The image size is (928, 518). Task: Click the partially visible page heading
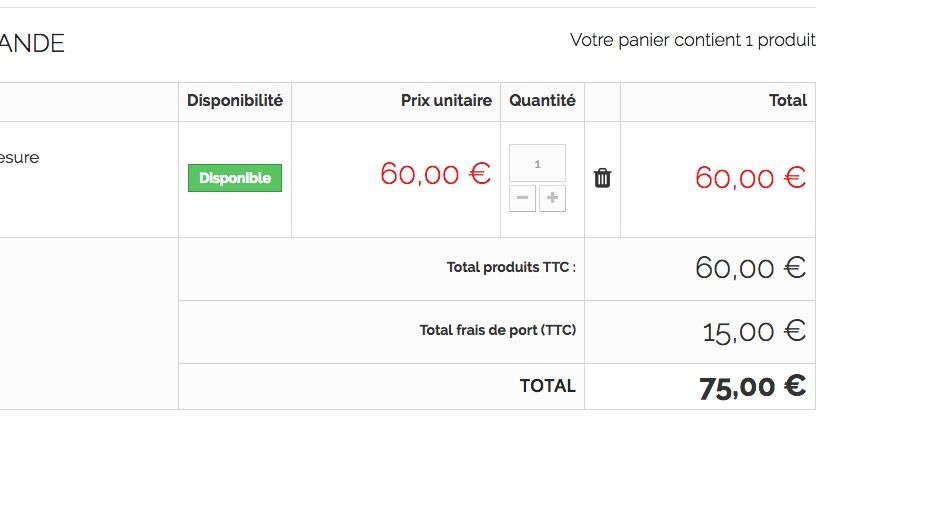coord(32,44)
